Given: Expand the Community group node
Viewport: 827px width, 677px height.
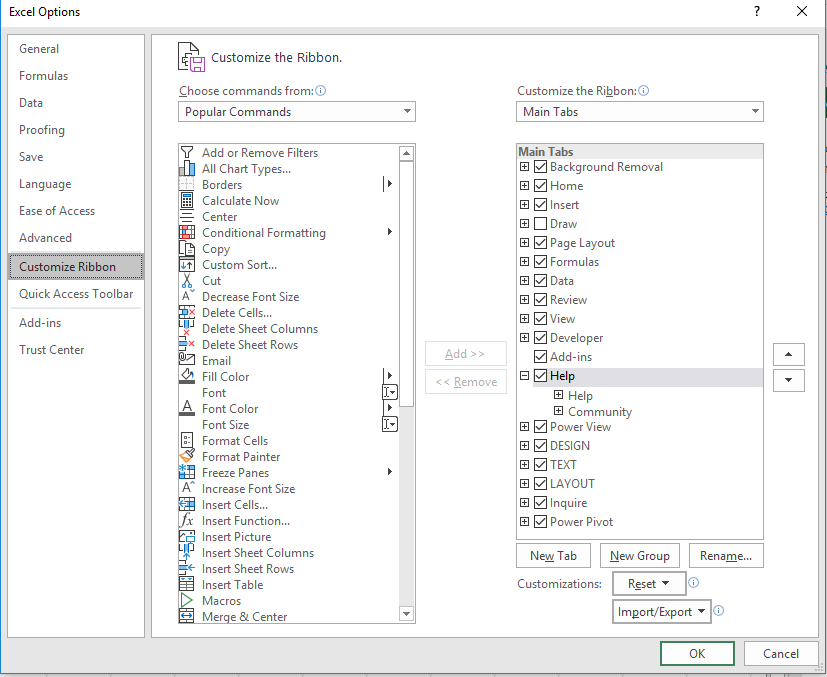Looking at the screenshot, I should pos(559,411).
